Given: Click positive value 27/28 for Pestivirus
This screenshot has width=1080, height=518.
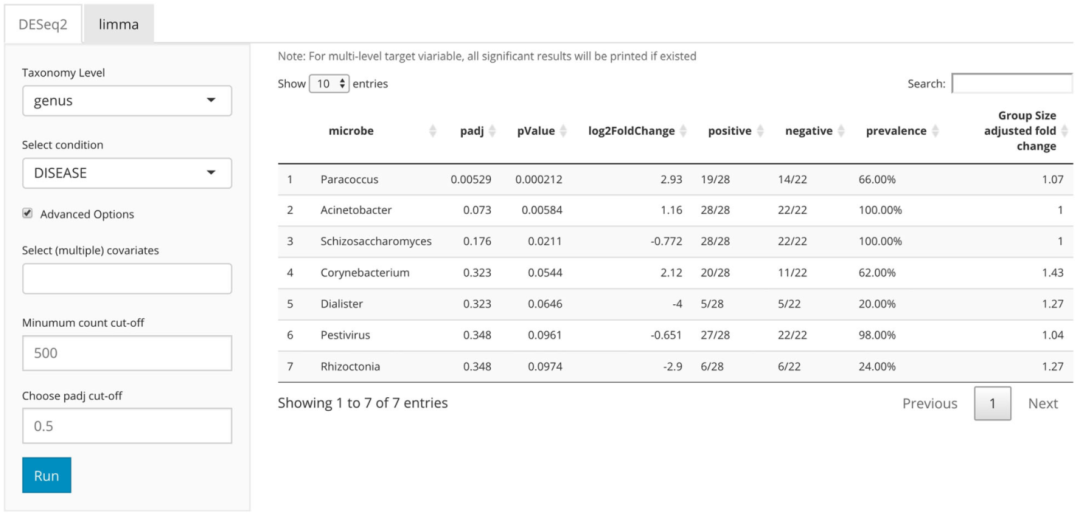Looking at the screenshot, I should [x=714, y=335].
